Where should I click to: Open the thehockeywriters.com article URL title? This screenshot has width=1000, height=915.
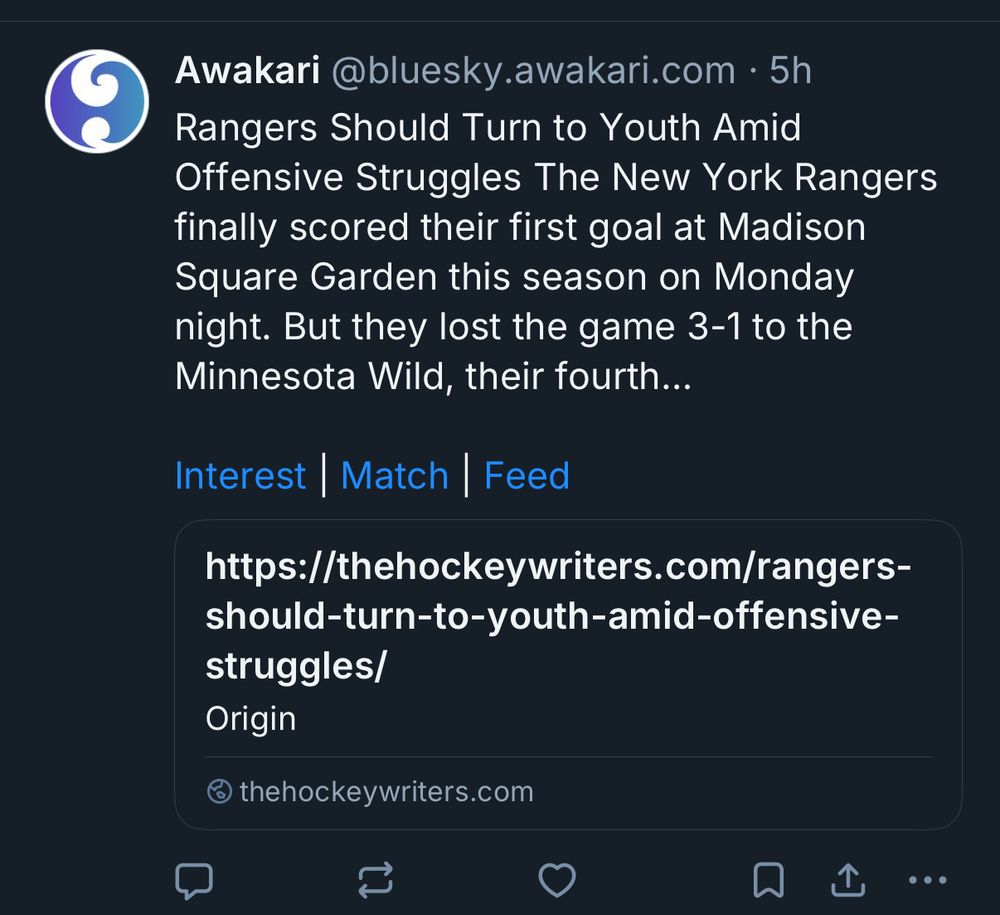558,617
